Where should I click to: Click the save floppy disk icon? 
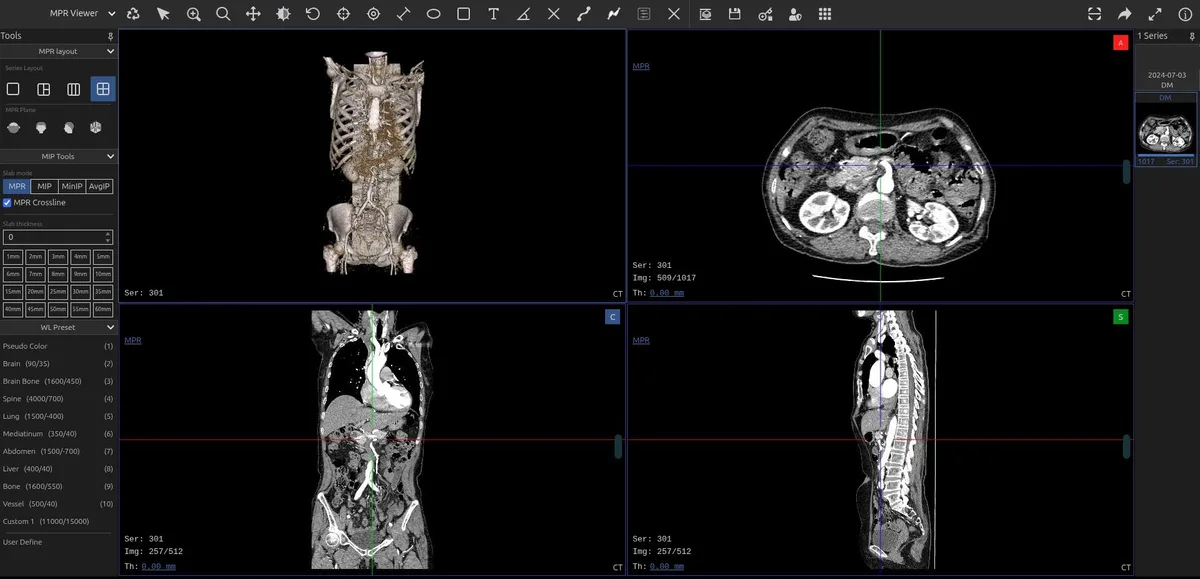(735, 14)
